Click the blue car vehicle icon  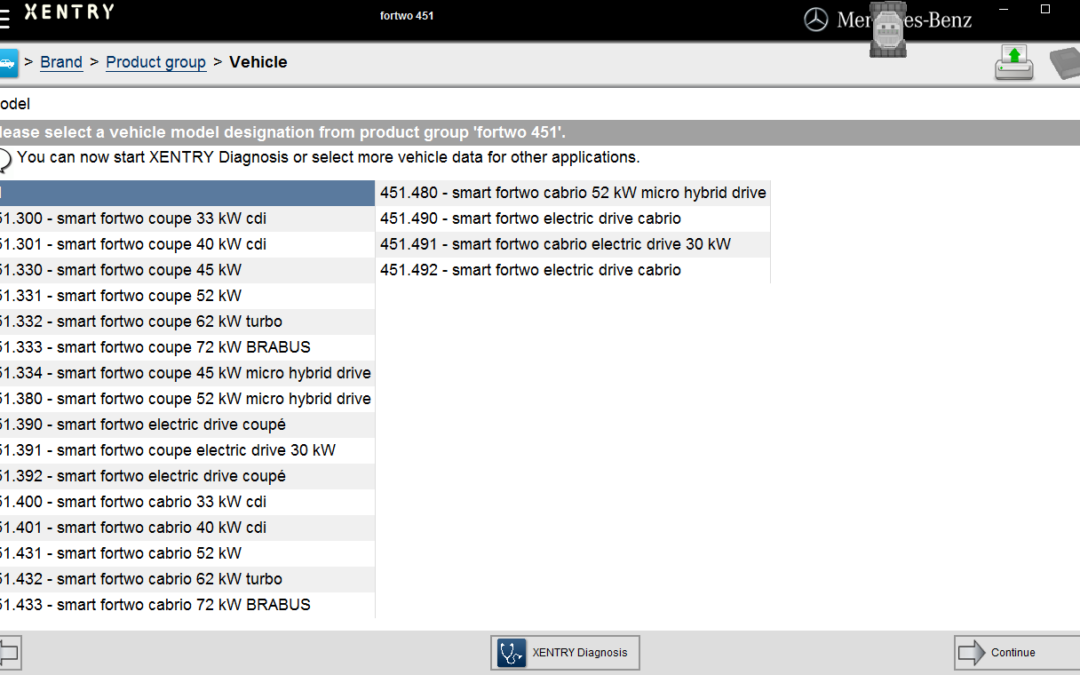coord(8,63)
